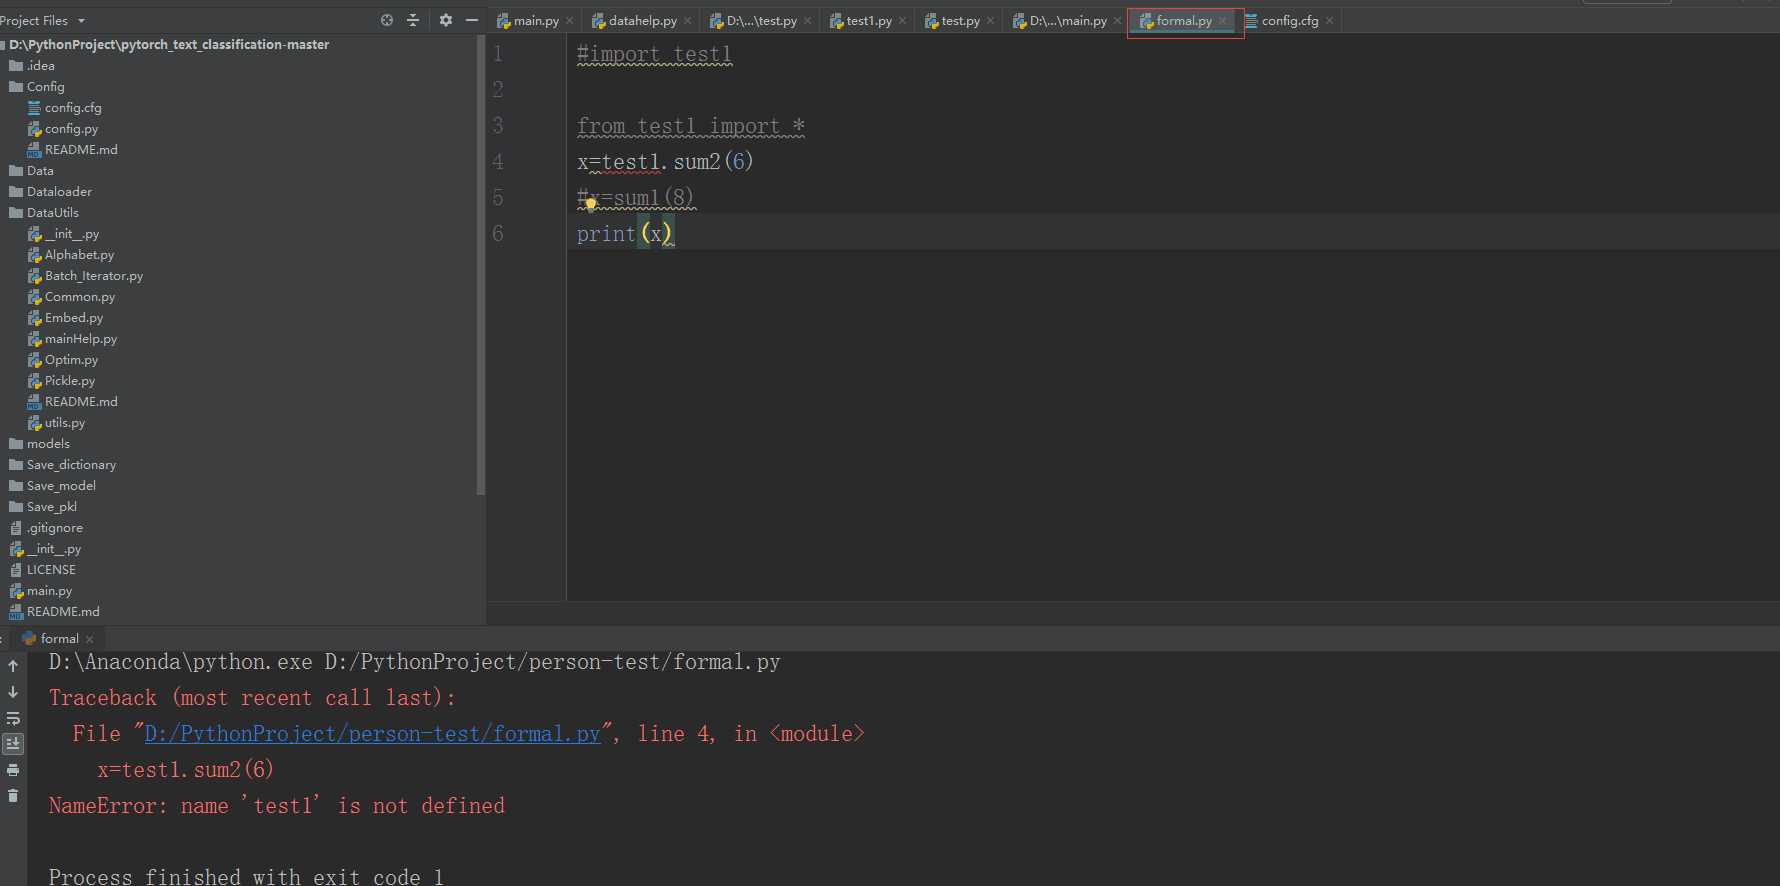The image size is (1780, 886).
Task: Hide the project tool window
Action: coord(472,20)
